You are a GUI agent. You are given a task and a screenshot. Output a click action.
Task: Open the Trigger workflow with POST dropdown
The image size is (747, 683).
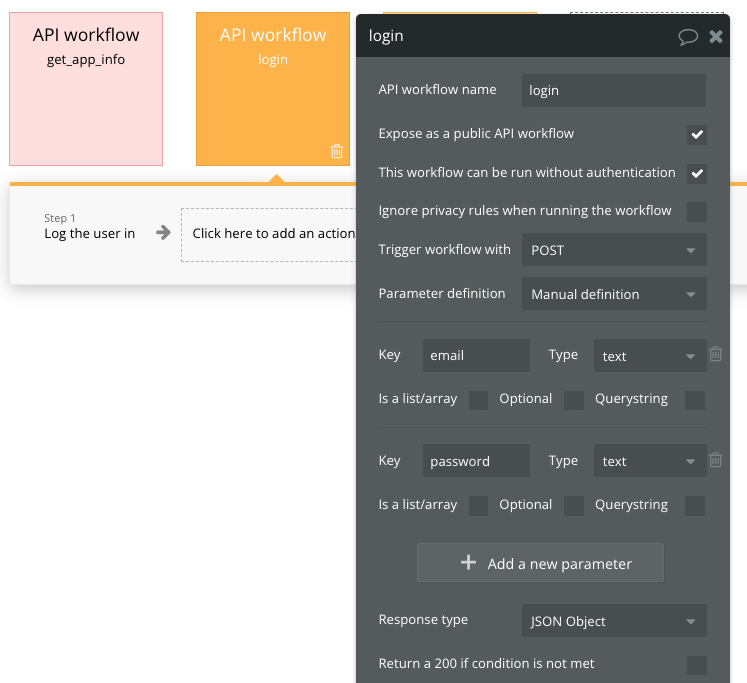[x=614, y=250]
